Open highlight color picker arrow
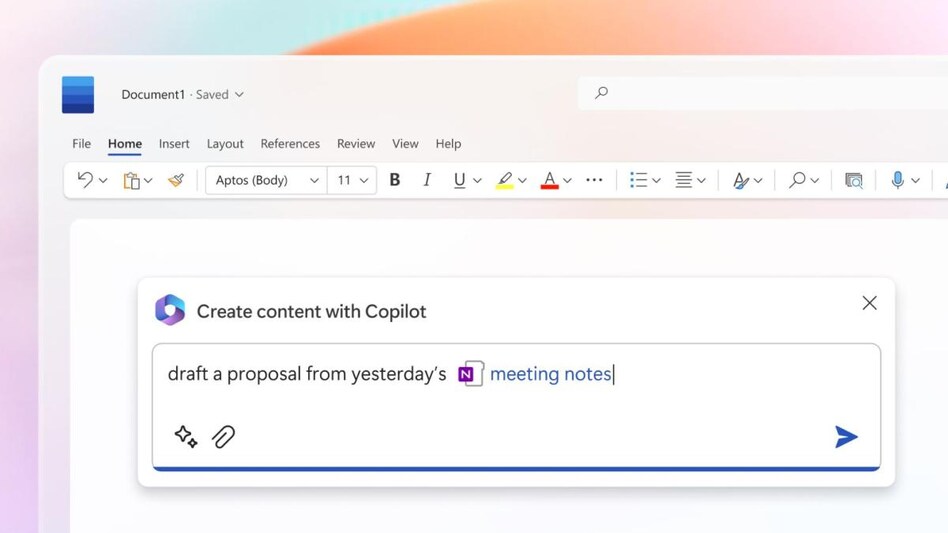The image size is (948, 533). pos(522,180)
